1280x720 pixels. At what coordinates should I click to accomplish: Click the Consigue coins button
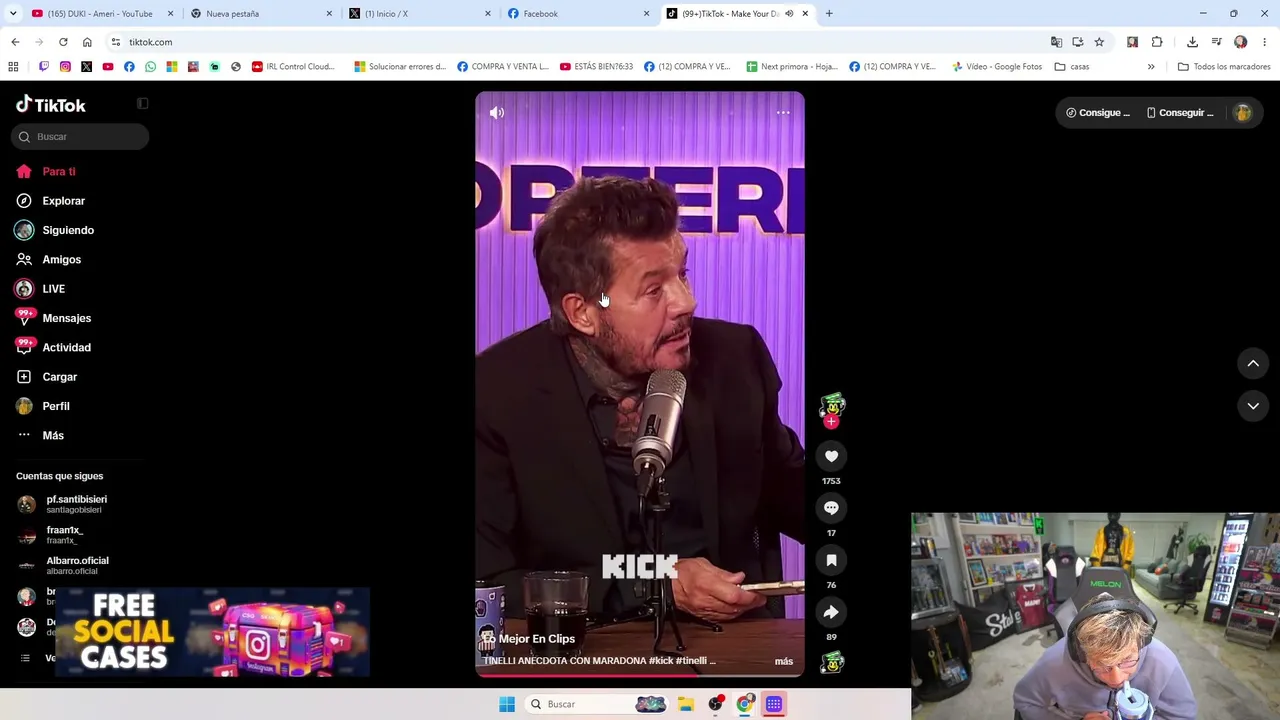tap(1098, 113)
